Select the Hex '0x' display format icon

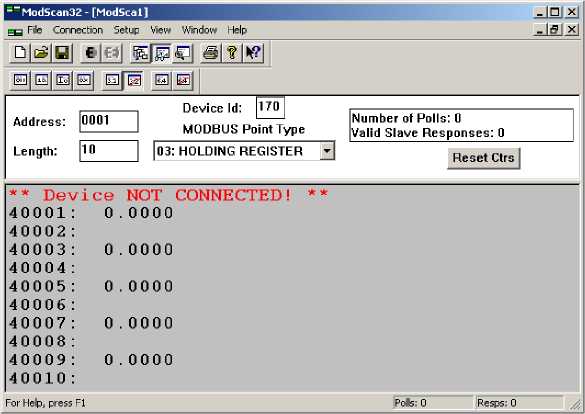click(x=84, y=80)
